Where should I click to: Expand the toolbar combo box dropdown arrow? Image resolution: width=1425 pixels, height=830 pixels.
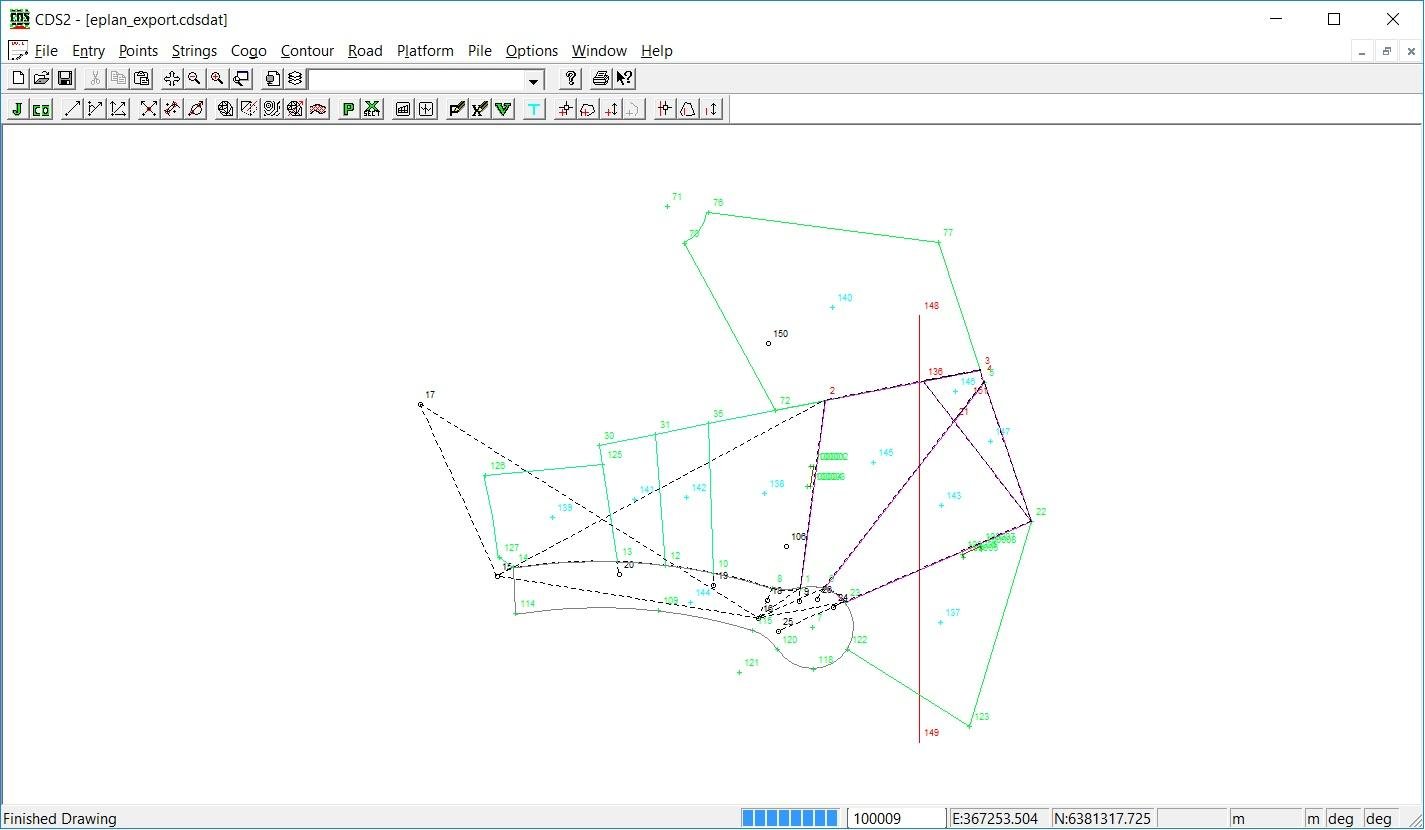(534, 80)
